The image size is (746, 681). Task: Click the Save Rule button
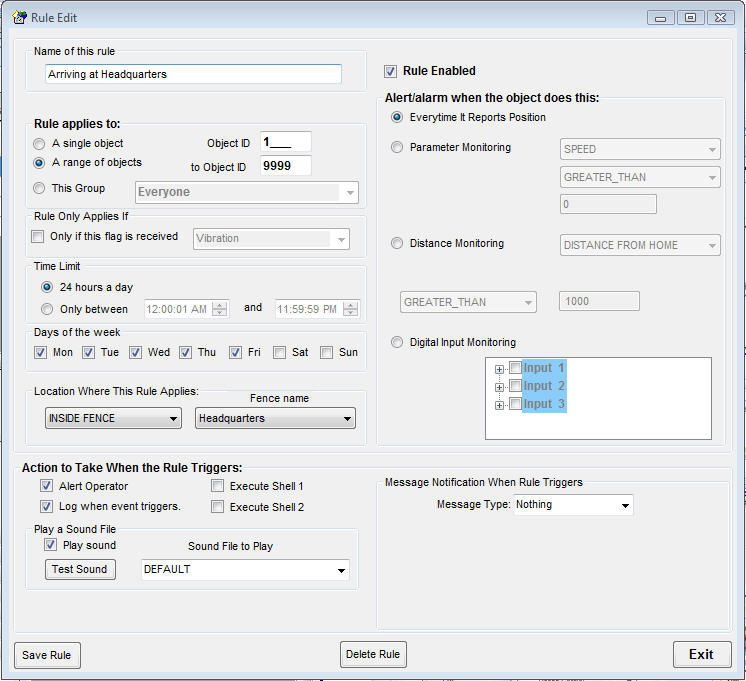(47, 655)
